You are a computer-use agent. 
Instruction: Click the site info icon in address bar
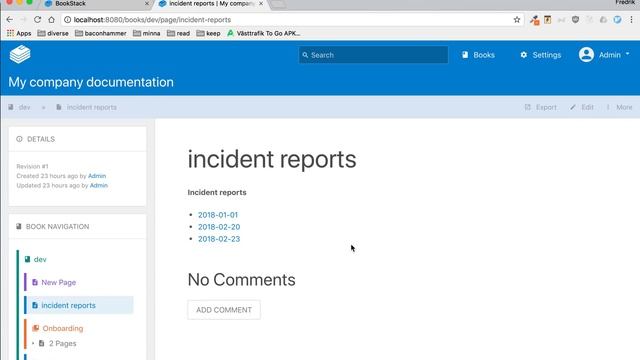click(67, 20)
